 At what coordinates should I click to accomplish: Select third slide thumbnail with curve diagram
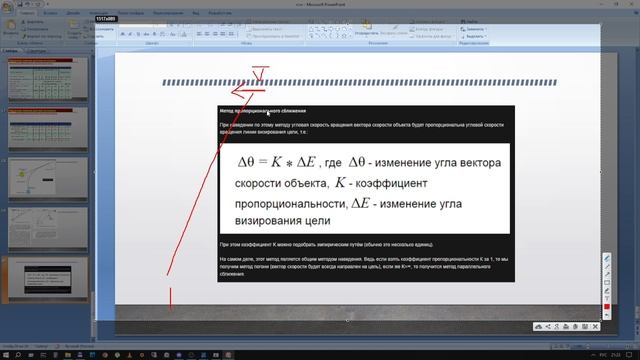click(x=48, y=179)
